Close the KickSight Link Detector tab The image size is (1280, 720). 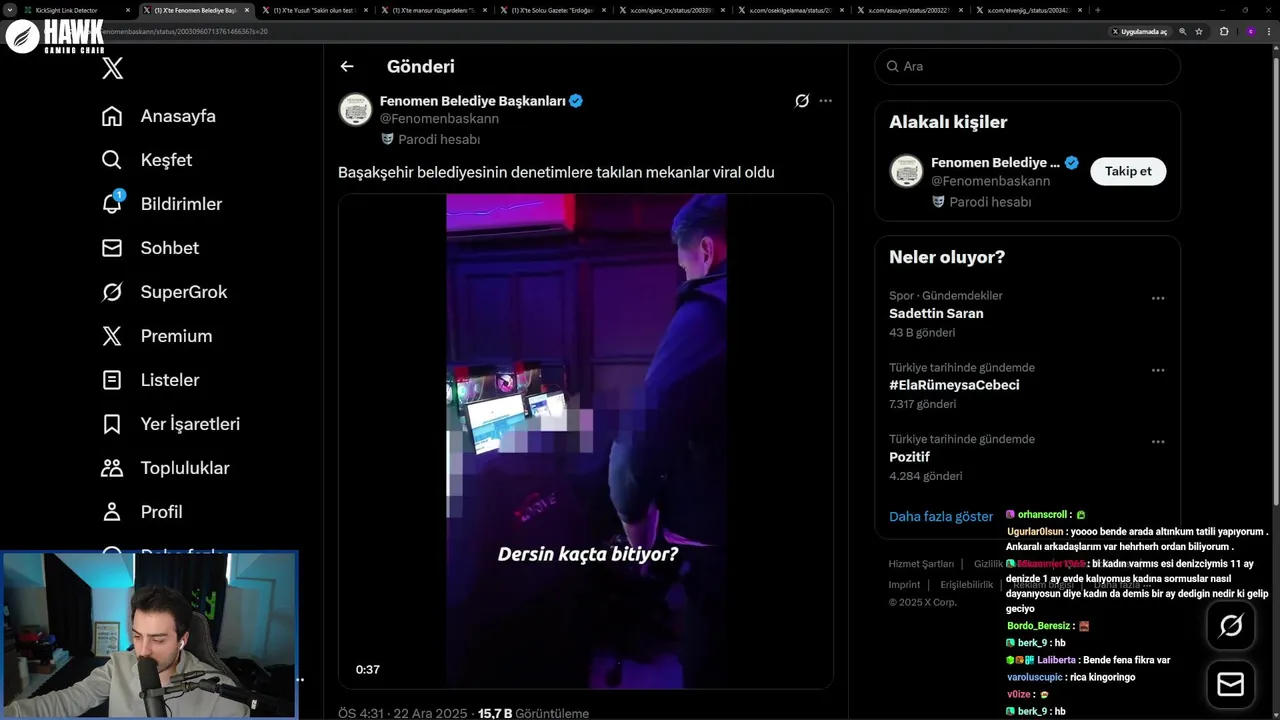(x=128, y=10)
